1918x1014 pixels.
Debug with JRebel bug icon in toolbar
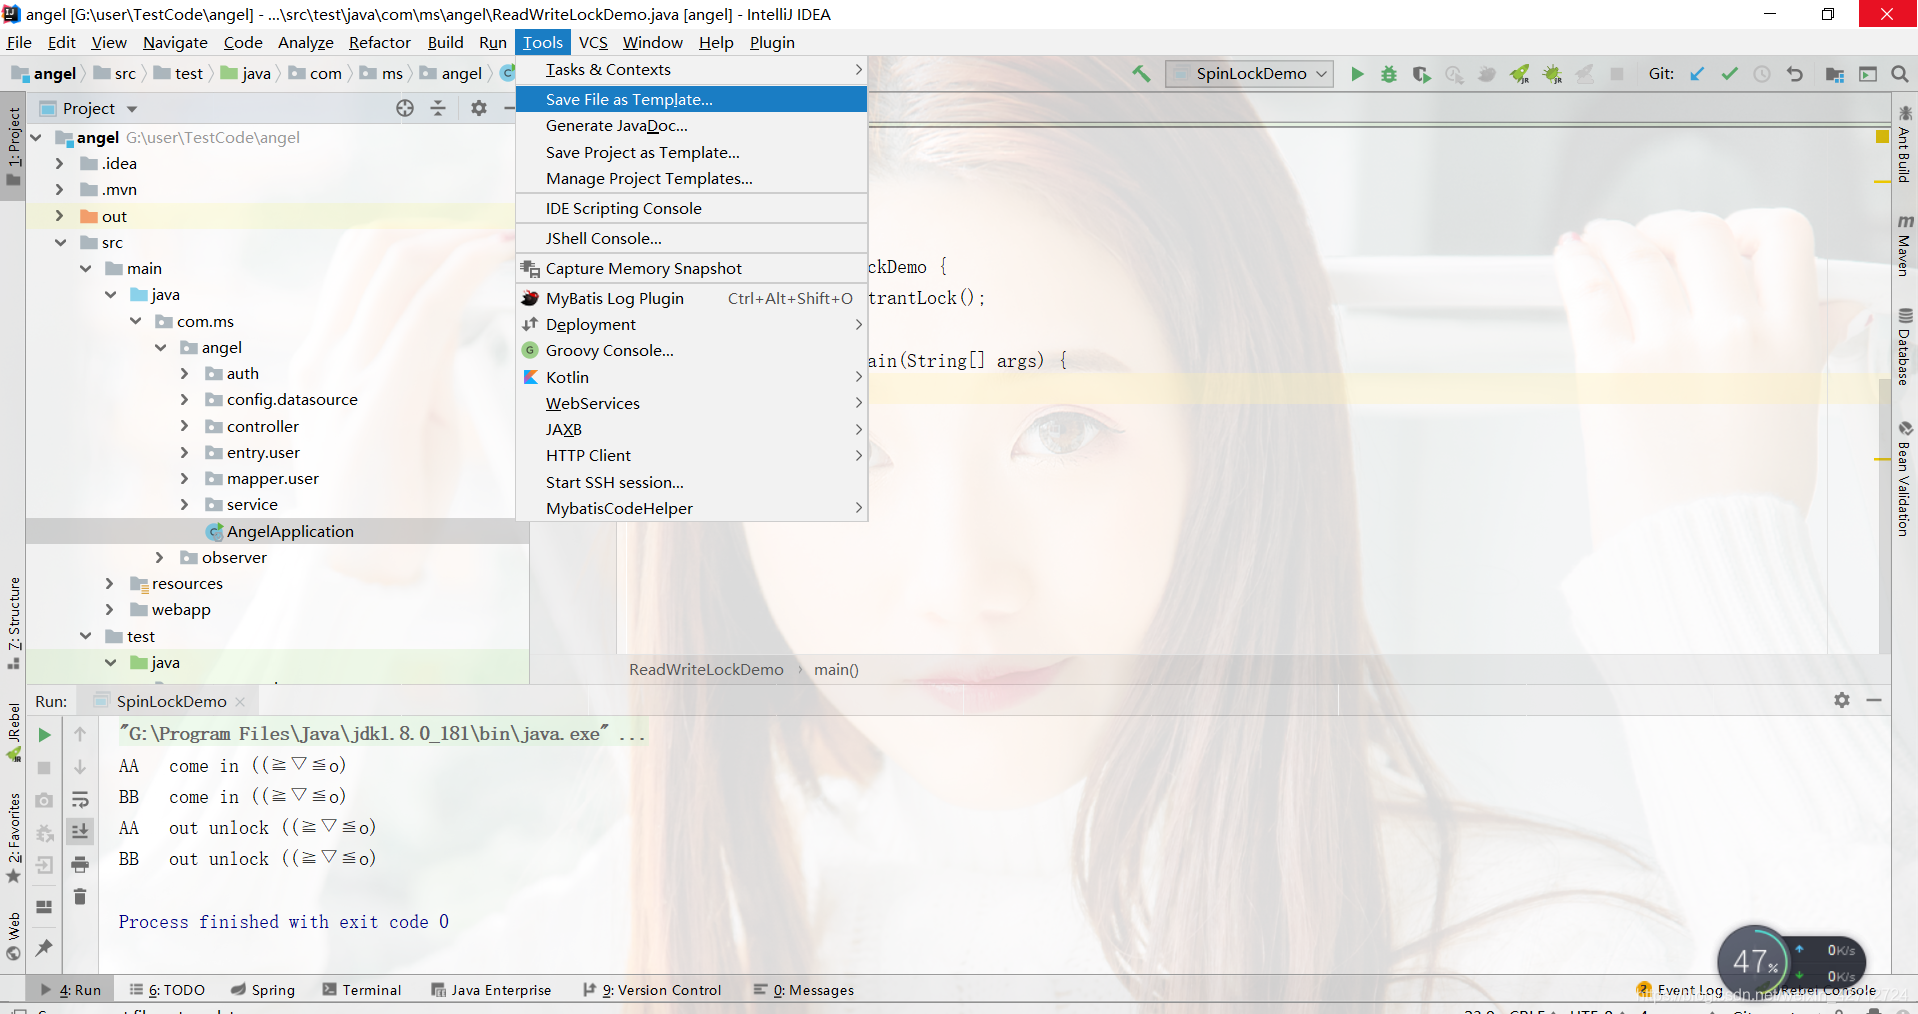pyautogui.click(x=1553, y=74)
